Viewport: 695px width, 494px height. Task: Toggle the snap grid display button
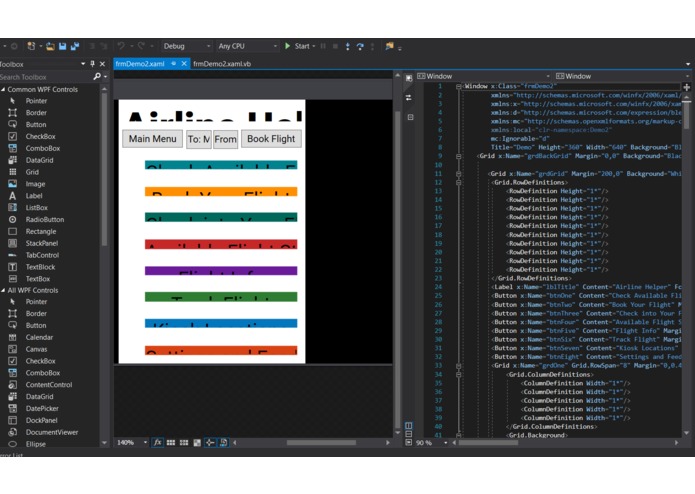(171, 442)
